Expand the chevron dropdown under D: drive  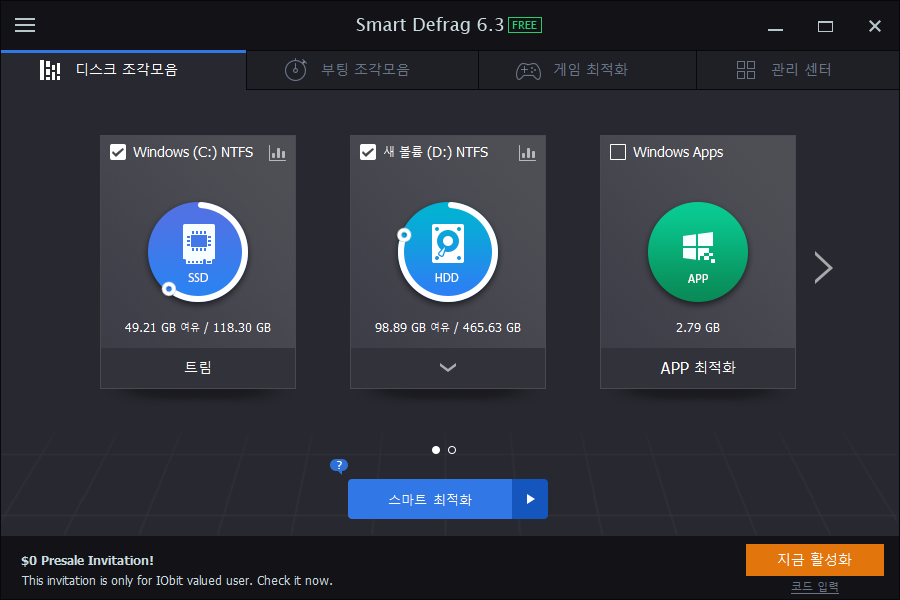[448, 367]
